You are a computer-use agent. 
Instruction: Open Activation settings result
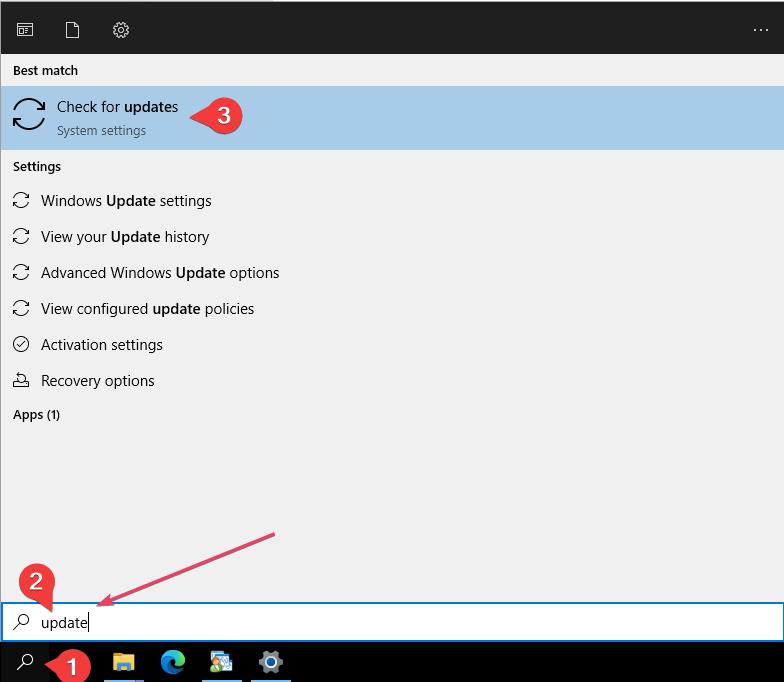pos(102,345)
